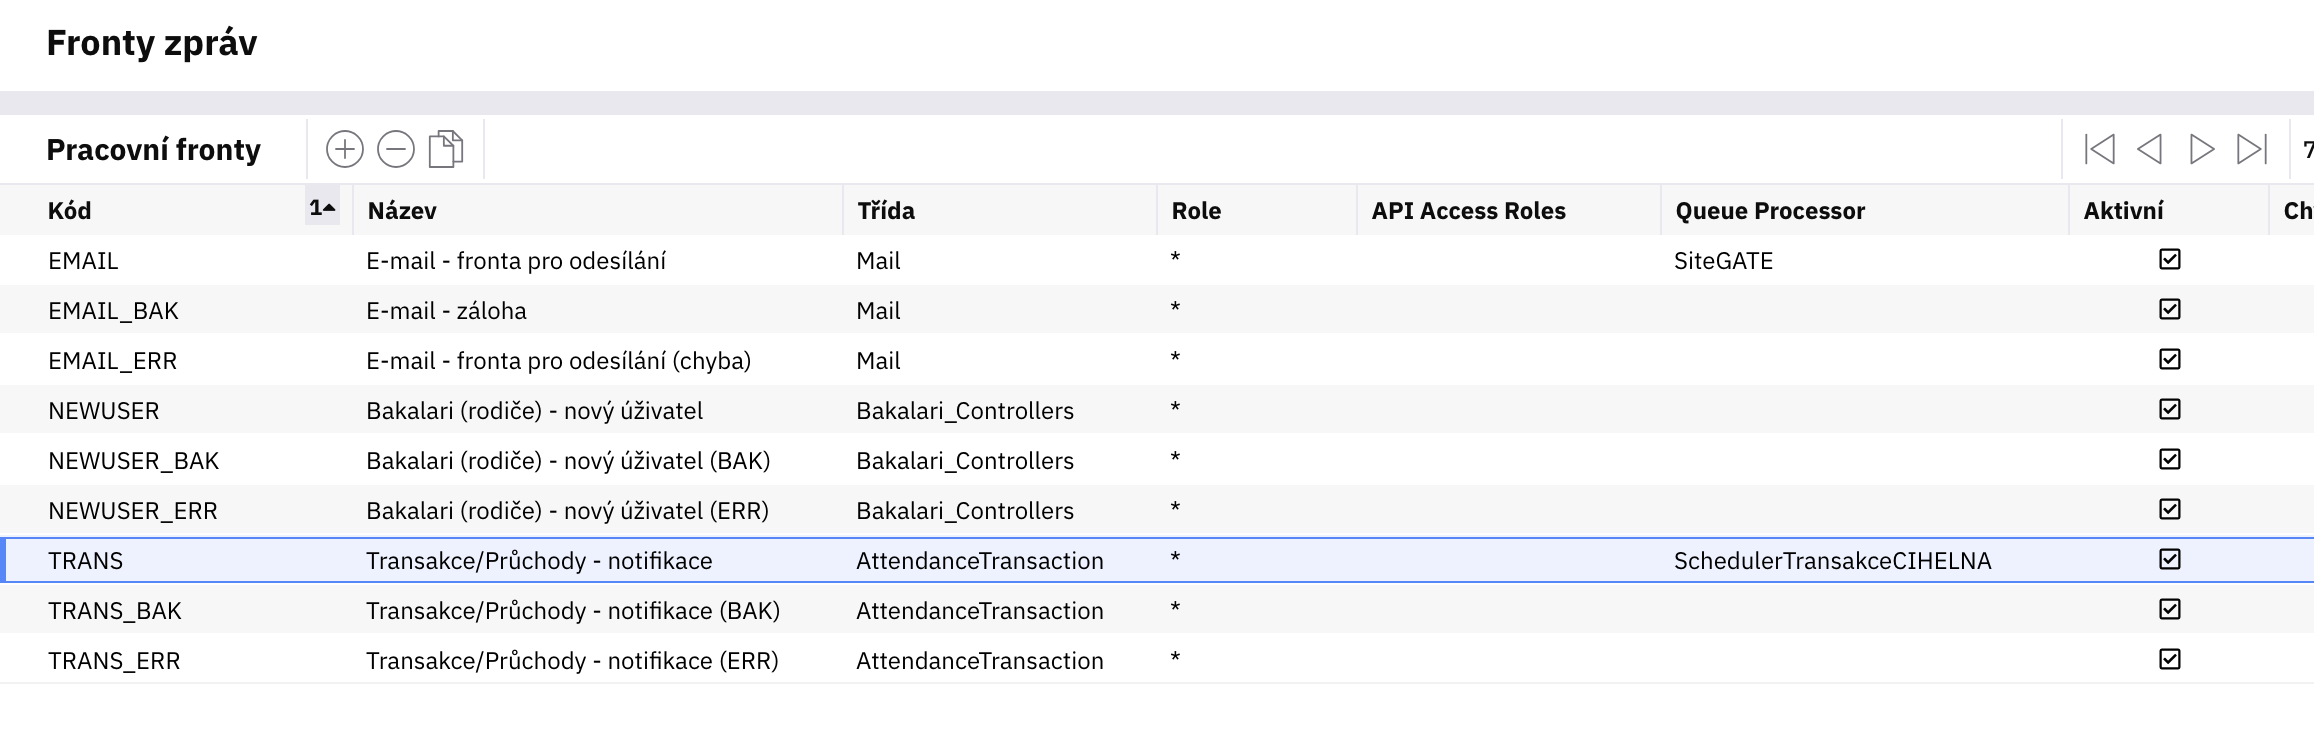Sort by Třída column header
The image size is (2314, 744).
[x=886, y=211]
